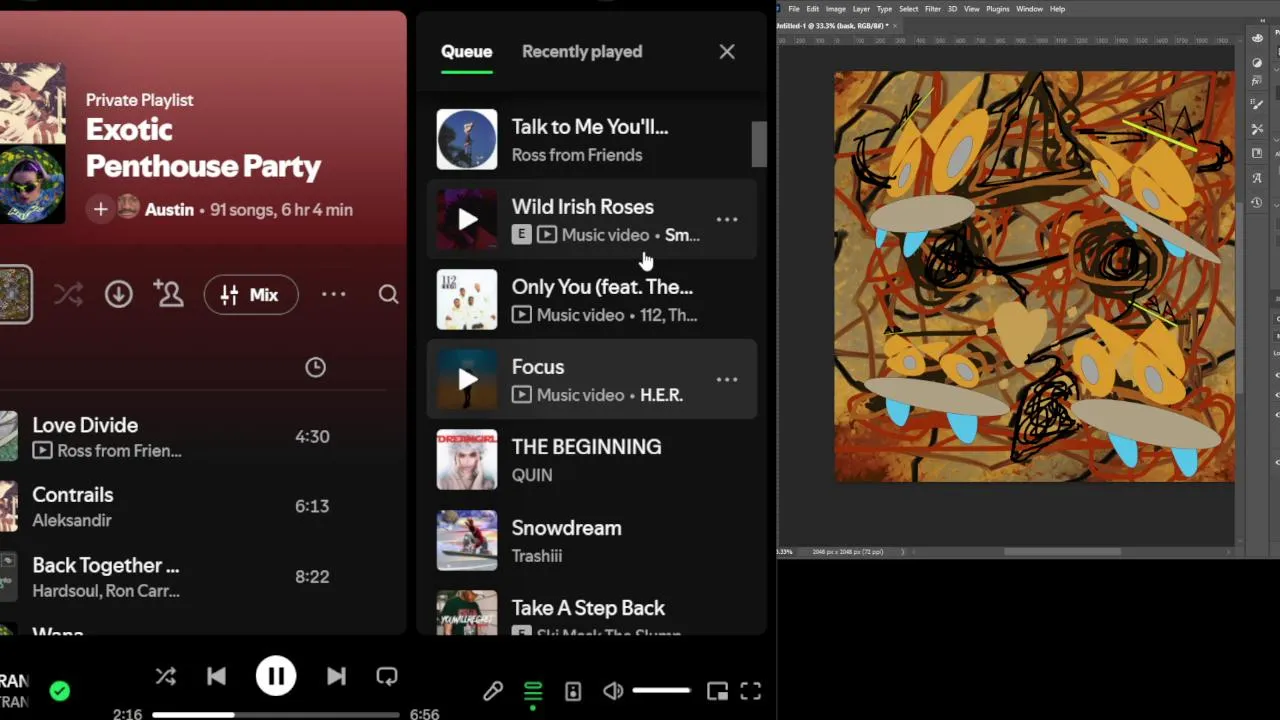Open the miniplayer icon

717,691
